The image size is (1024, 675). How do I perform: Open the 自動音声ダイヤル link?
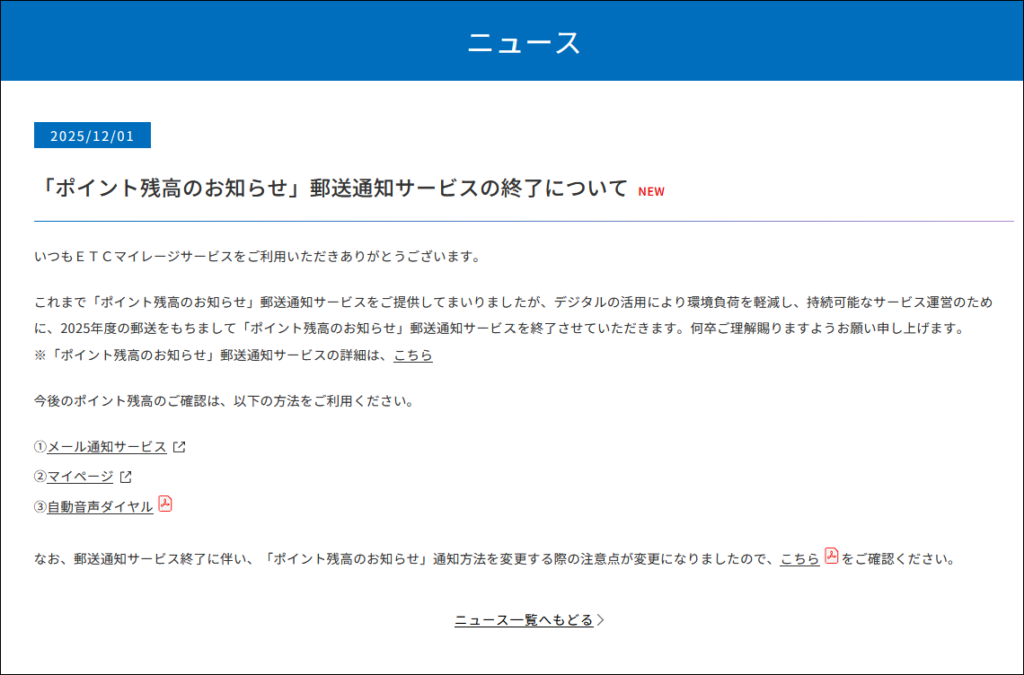click(100, 507)
